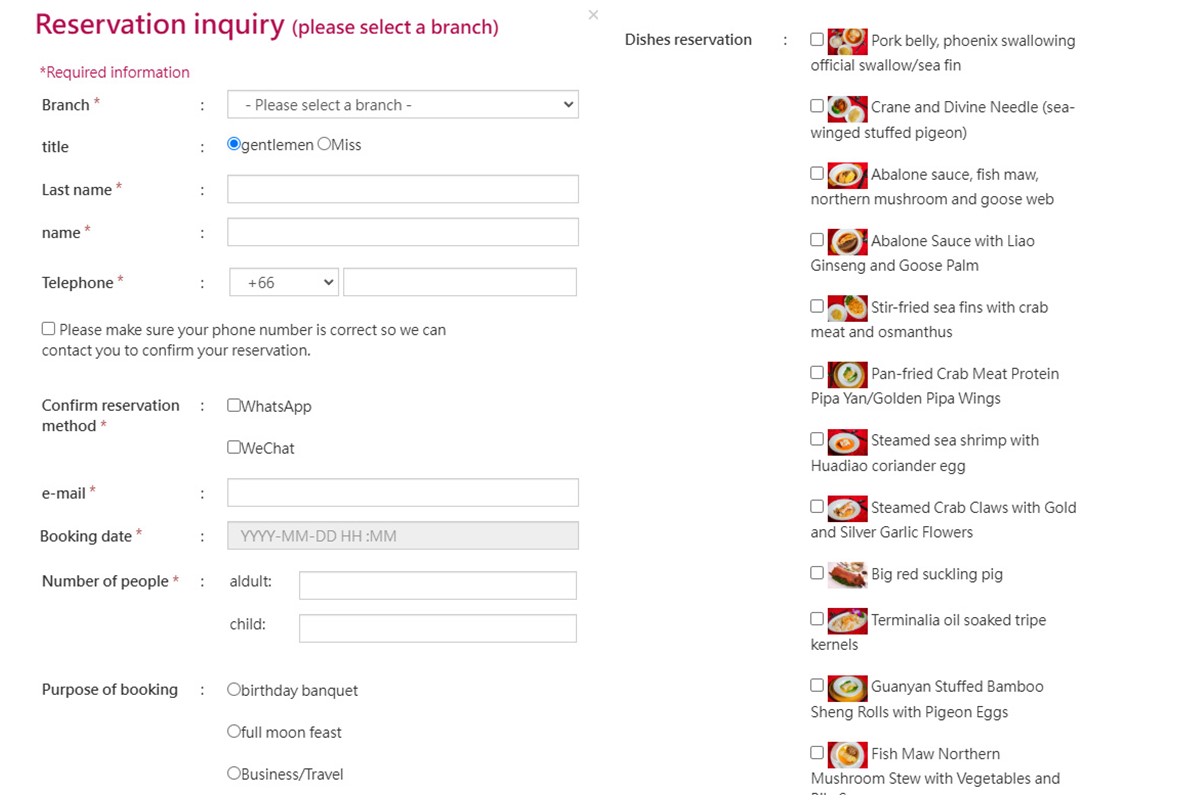Click the Big red suckling pig image
This screenshot has height=800, width=1200.
847,575
